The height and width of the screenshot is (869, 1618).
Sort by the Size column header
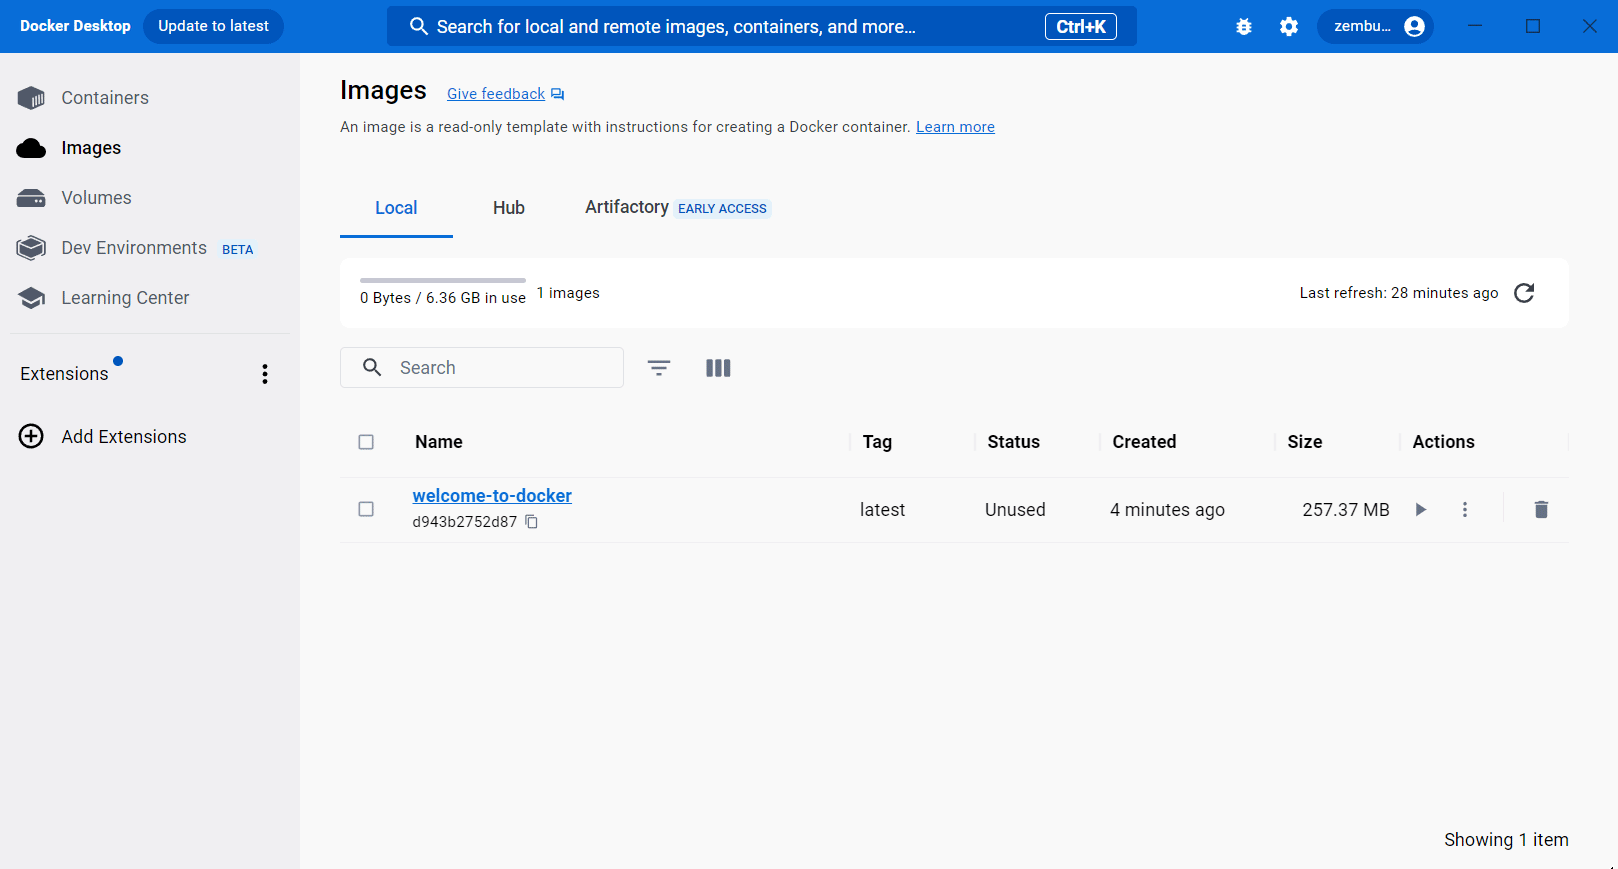[1304, 442]
